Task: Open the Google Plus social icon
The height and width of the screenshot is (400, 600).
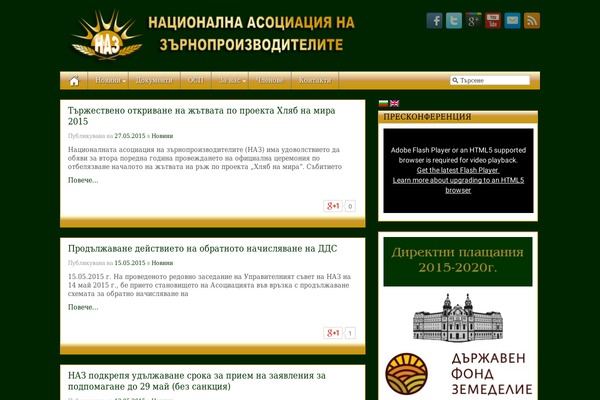Action: click(473, 20)
